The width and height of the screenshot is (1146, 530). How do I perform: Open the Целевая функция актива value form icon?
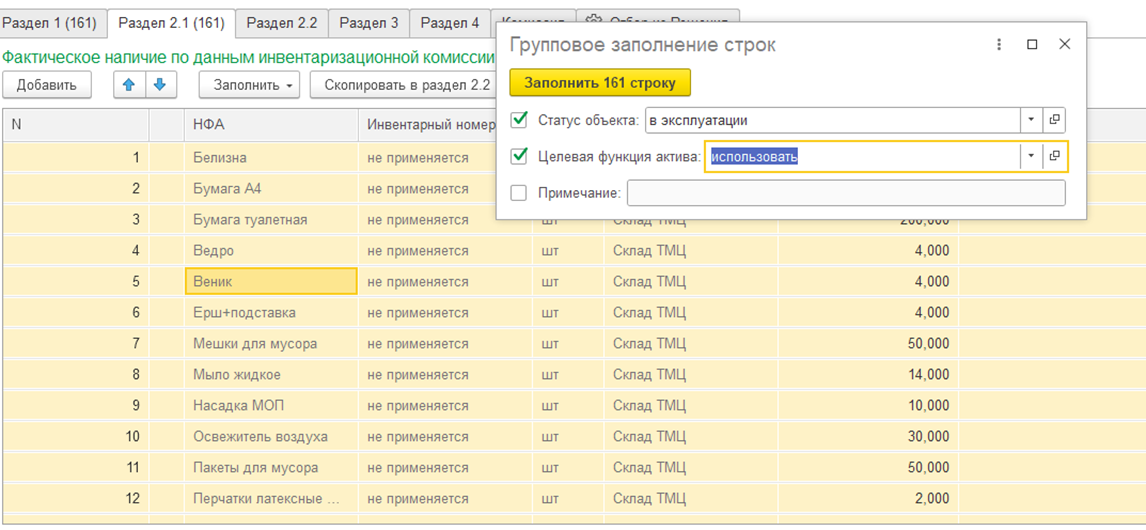pos(1055,156)
